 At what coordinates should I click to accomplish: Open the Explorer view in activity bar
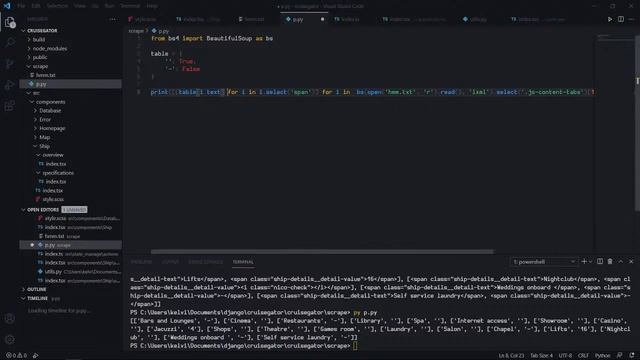9,22
